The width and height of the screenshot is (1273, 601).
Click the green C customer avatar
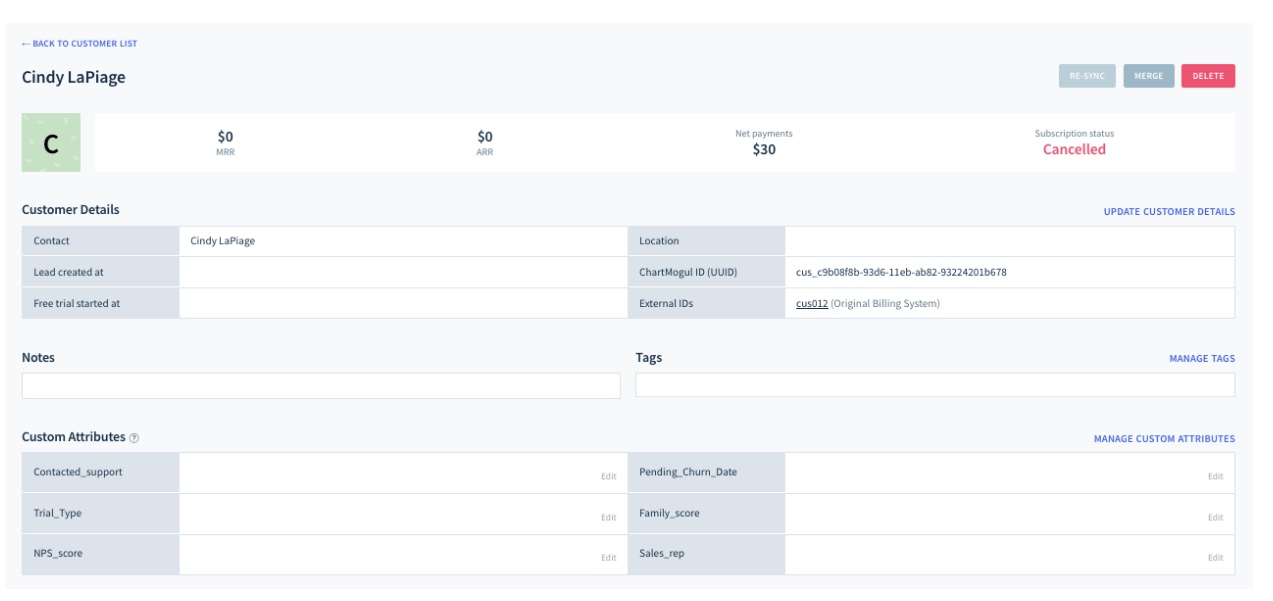pyautogui.click(x=49, y=143)
